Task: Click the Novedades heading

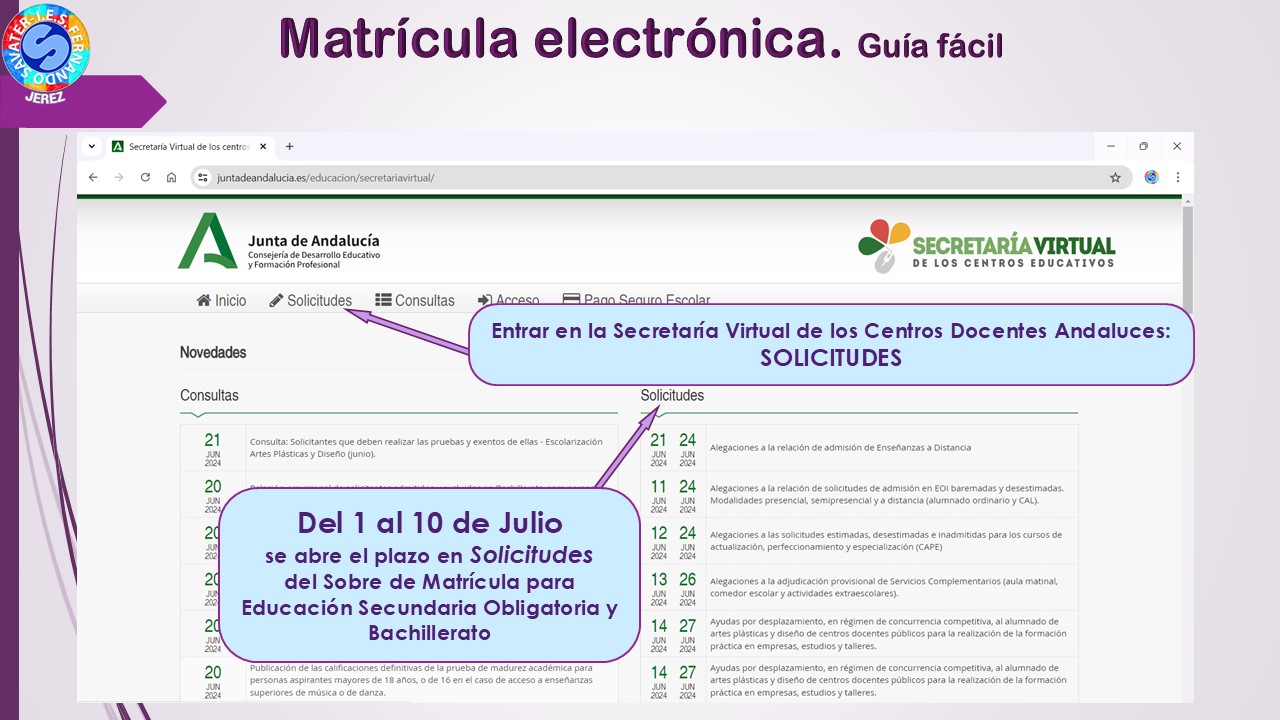Action: tap(213, 352)
